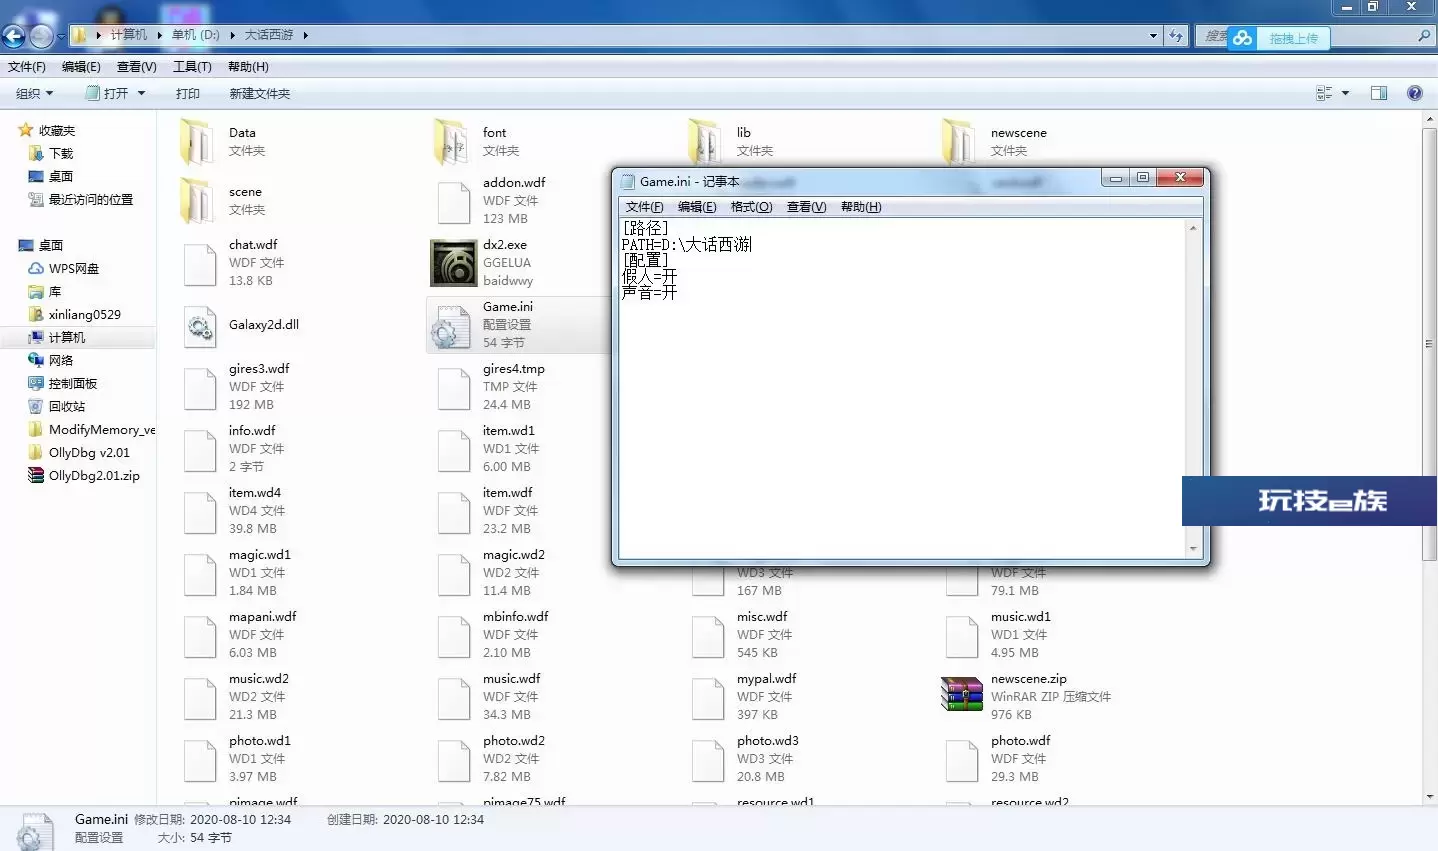The height and width of the screenshot is (851, 1438).
Task: Open Notepad 查看(V) menu
Action: coord(806,207)
